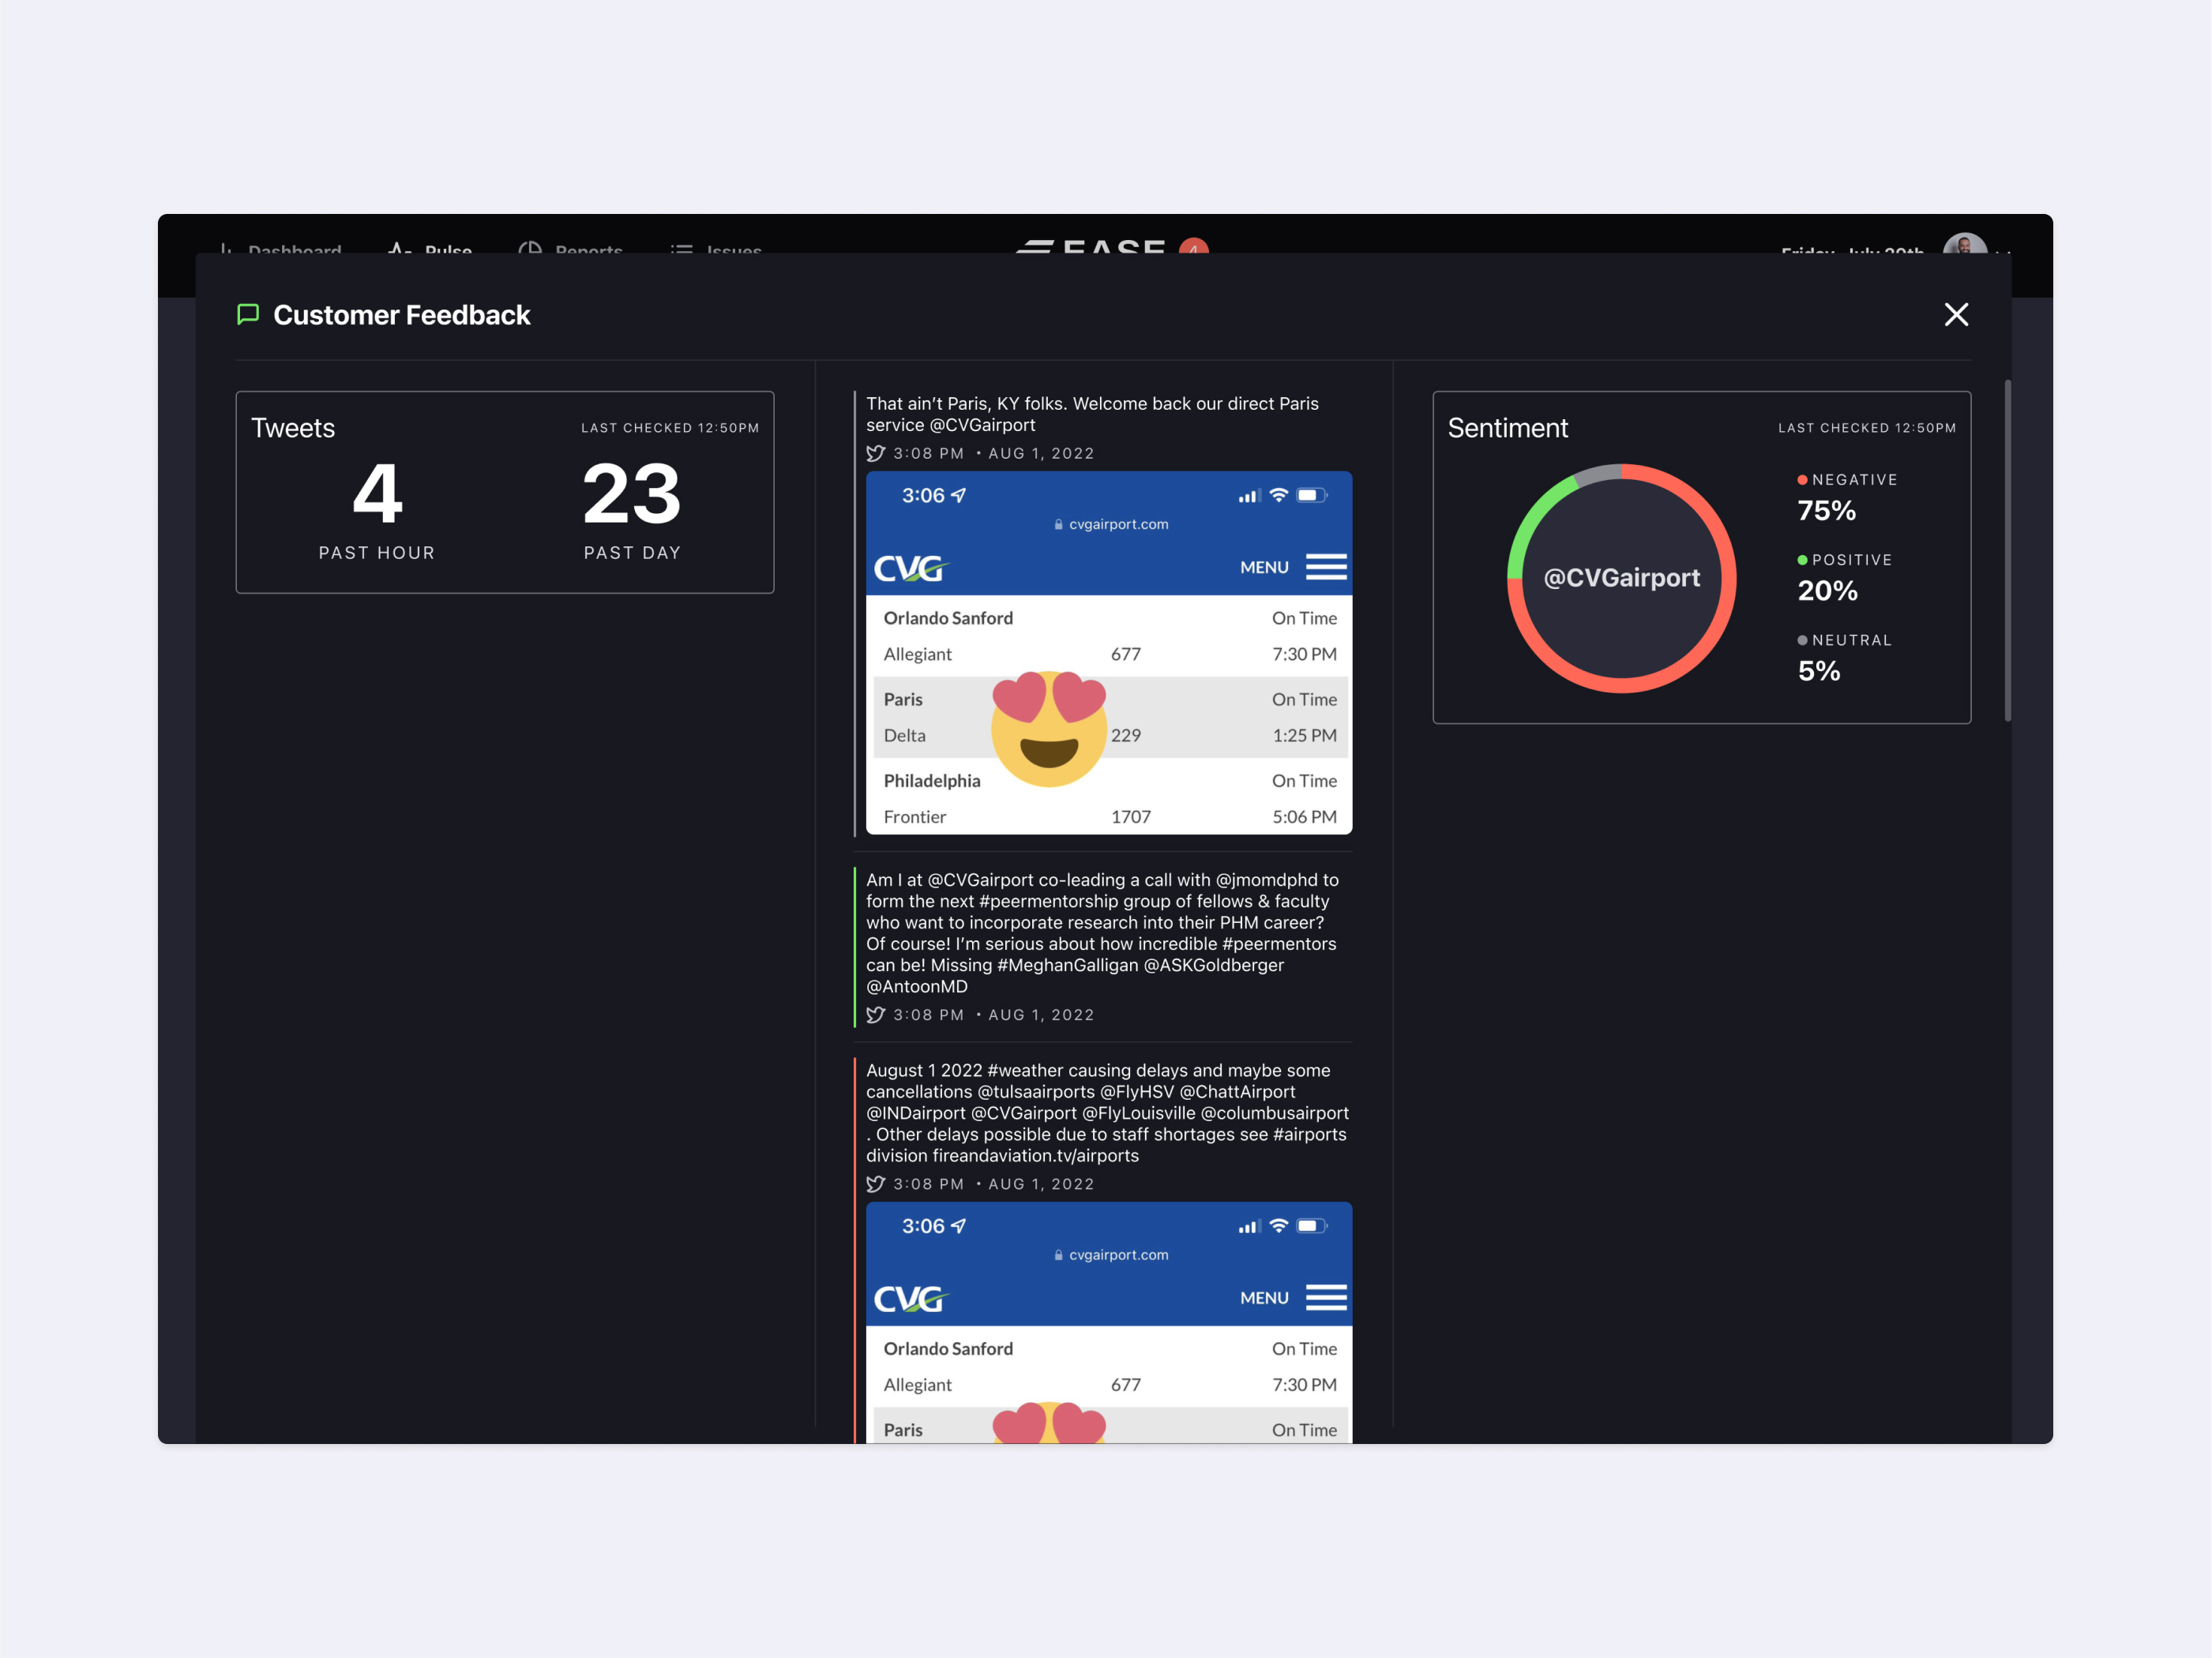Click the Twitter bird icon on the peermentorship tweet
2212x1658 pixels.
pos(876,1014)
